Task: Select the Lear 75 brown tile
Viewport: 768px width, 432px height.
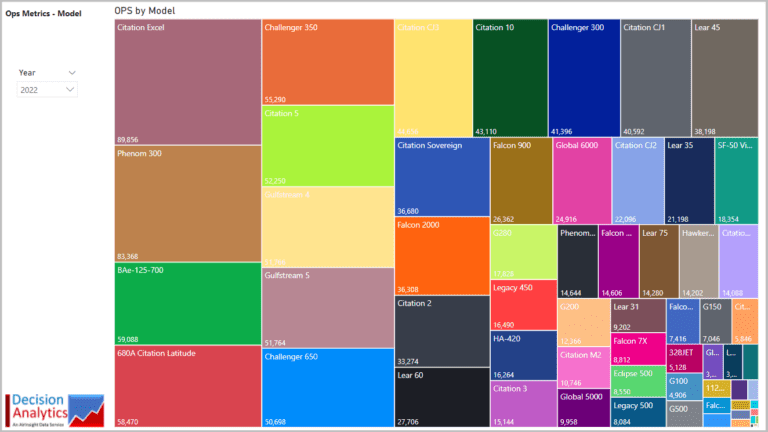Action: click(x=659, y=261)
